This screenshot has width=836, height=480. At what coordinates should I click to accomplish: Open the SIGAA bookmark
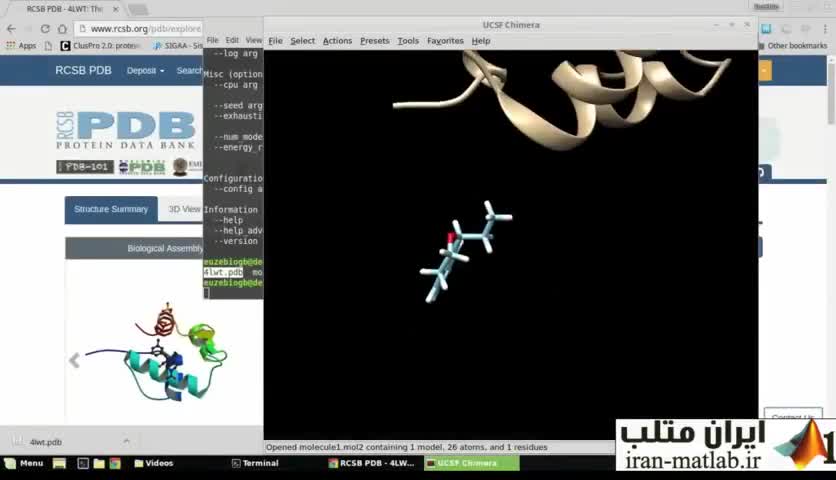(x=177, y=46)
